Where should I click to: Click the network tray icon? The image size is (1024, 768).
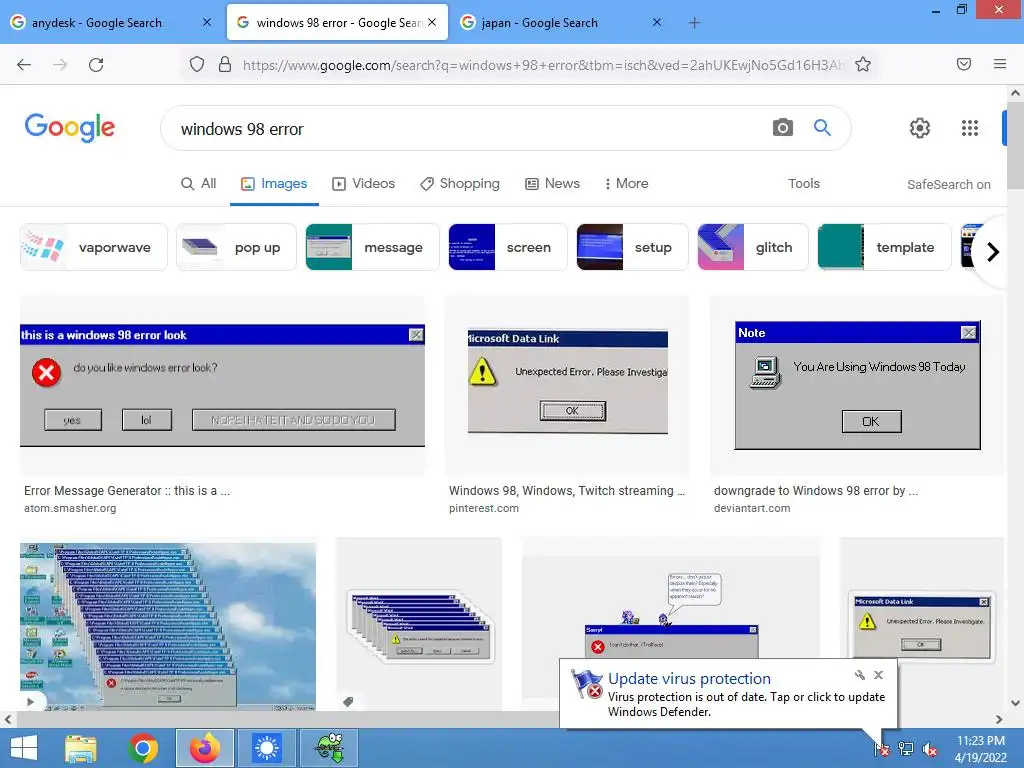tap(906, 749)
